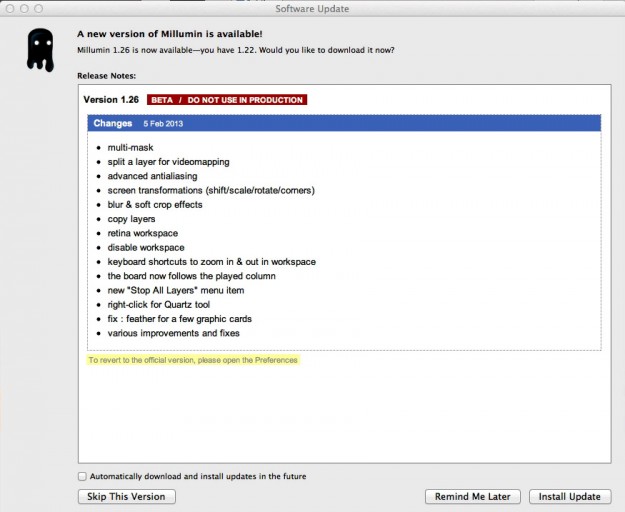Click the yellow revert to official version note
The image size is (625, 512).
(x=192, y=360)
